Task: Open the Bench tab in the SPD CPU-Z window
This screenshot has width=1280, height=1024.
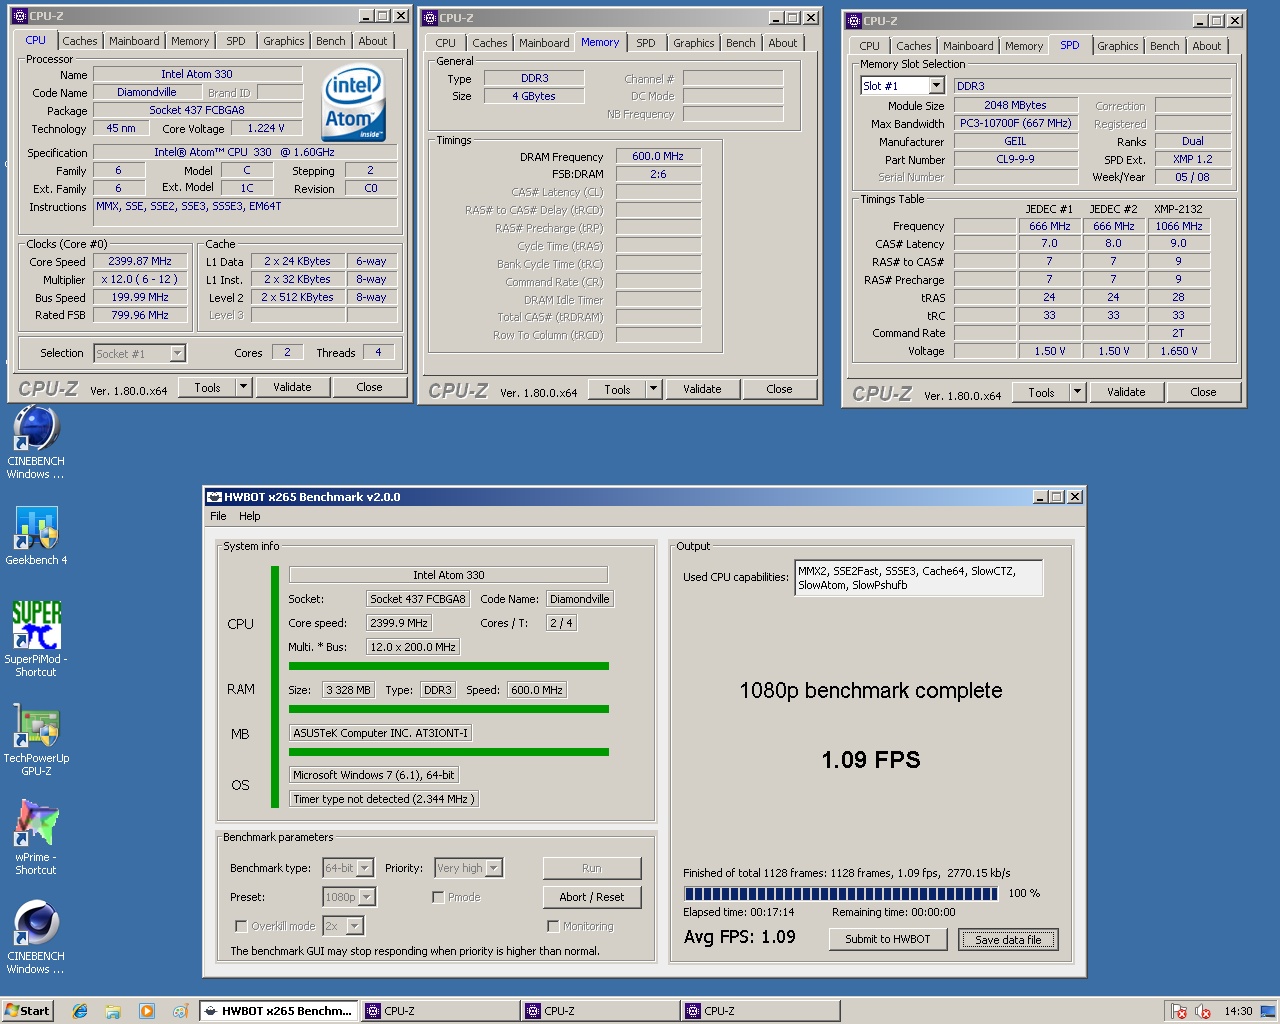Action: 1164,46
